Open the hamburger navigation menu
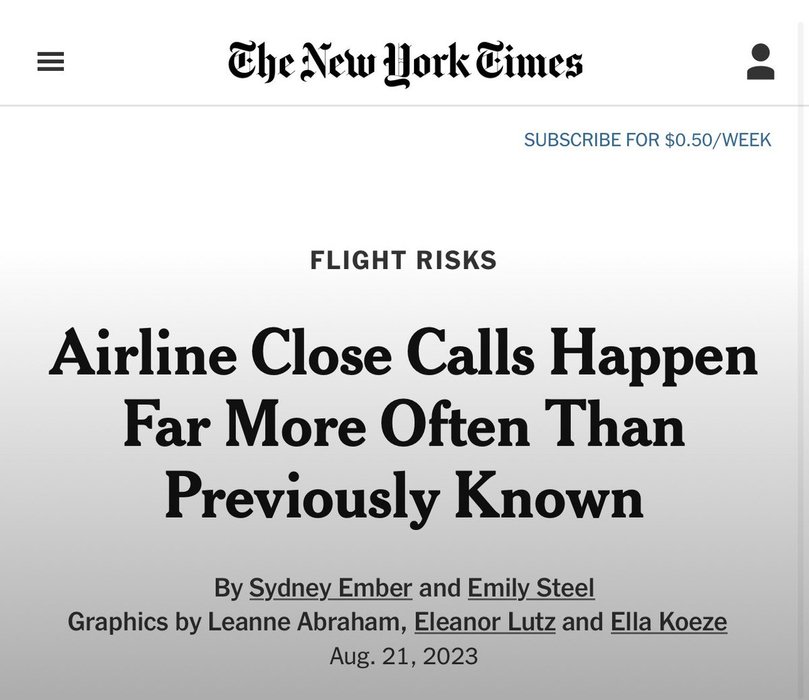 pos(50,62)
